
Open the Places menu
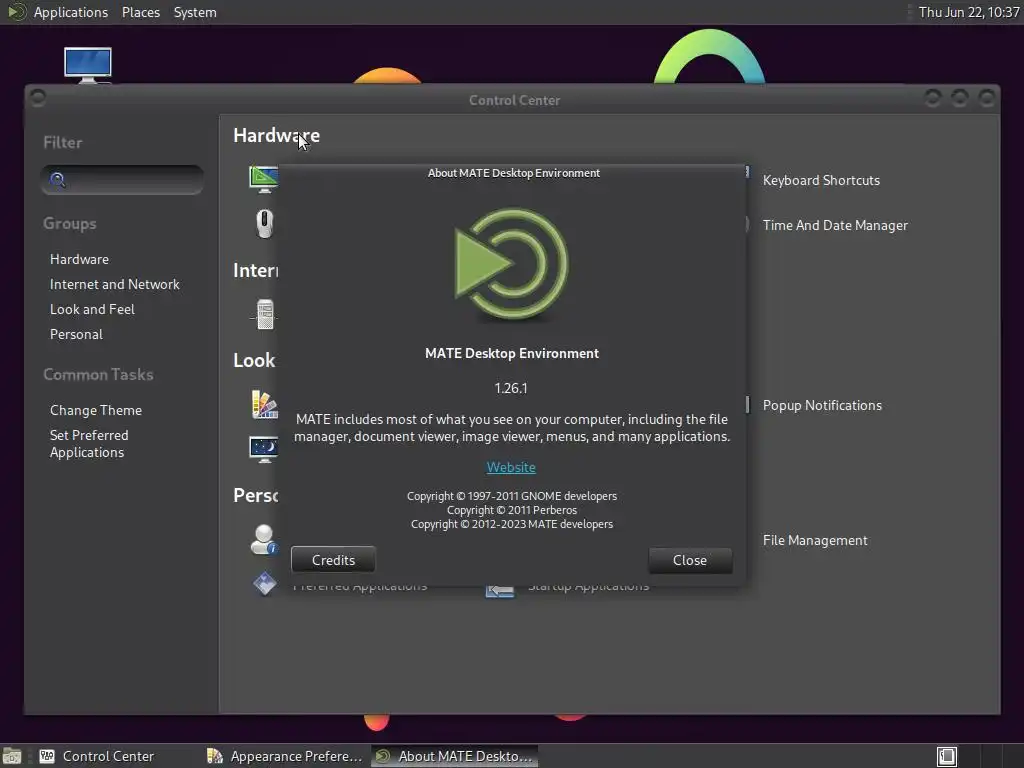pyautogui.click(x=140, y=12)
